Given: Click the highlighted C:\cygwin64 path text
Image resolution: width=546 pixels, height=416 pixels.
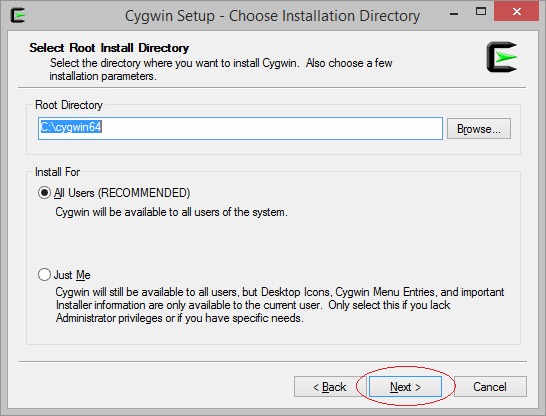Looking at the screenshot, I should (x=71, y=127).
